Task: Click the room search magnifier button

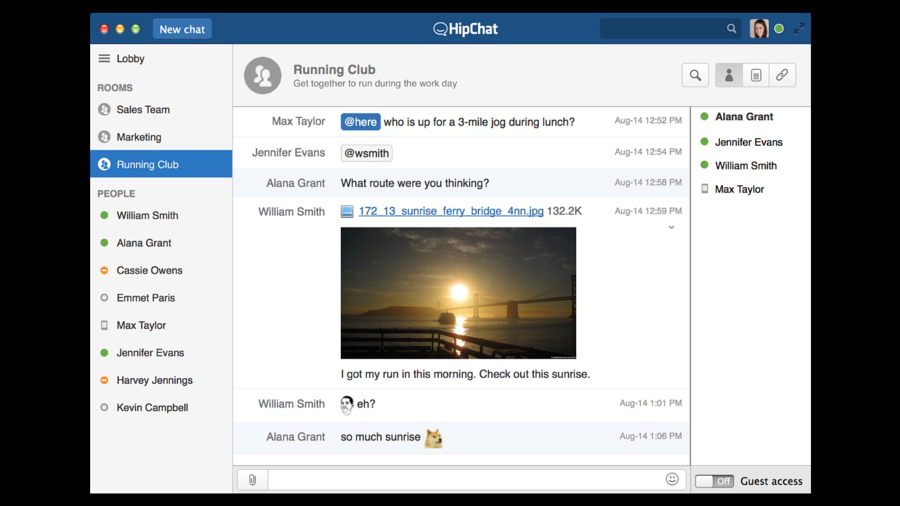Action: tap(695, 75)
